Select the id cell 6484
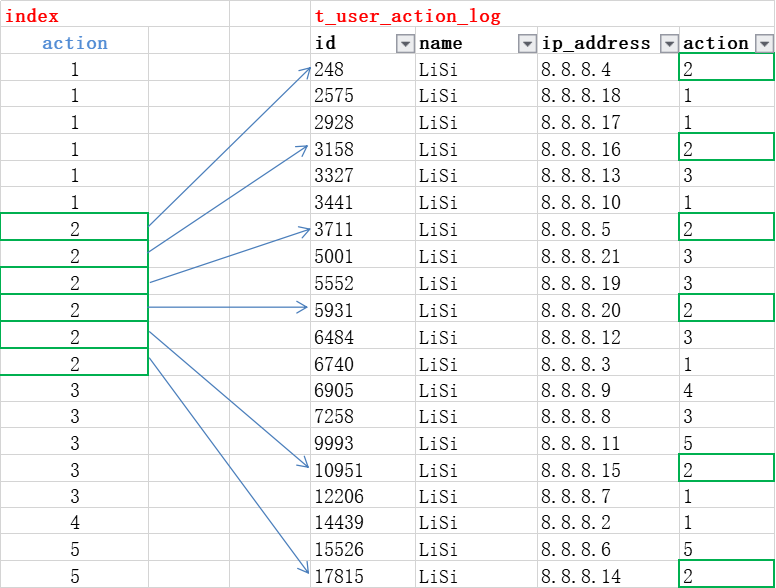This screenshot has height=588, width=776. click(363, 335)
